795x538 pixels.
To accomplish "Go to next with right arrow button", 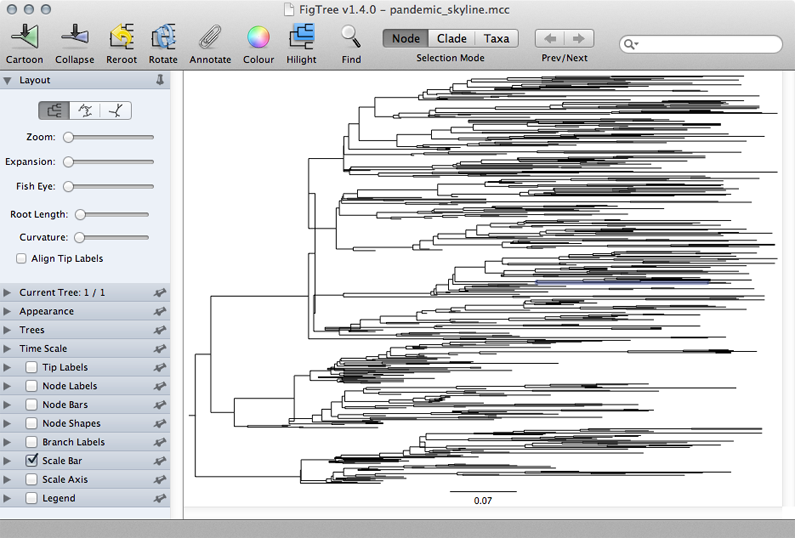I will (579, 39).
